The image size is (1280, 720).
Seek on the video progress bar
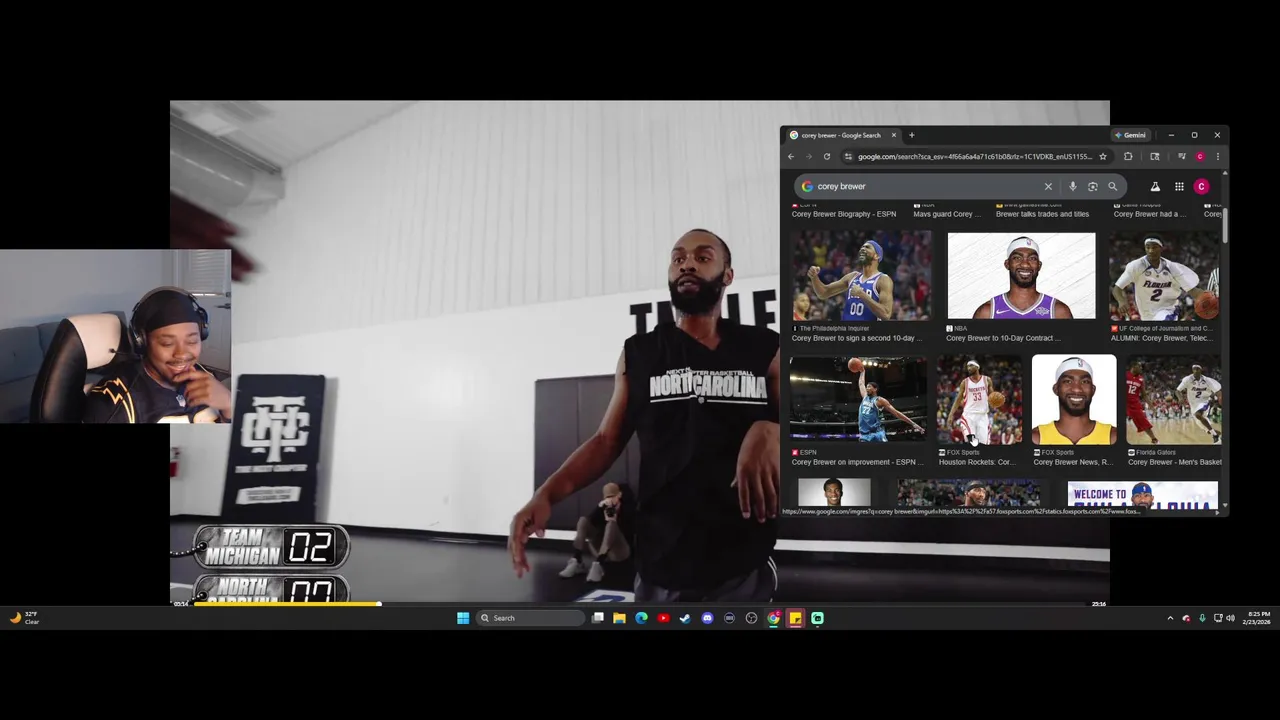[640, 604]
